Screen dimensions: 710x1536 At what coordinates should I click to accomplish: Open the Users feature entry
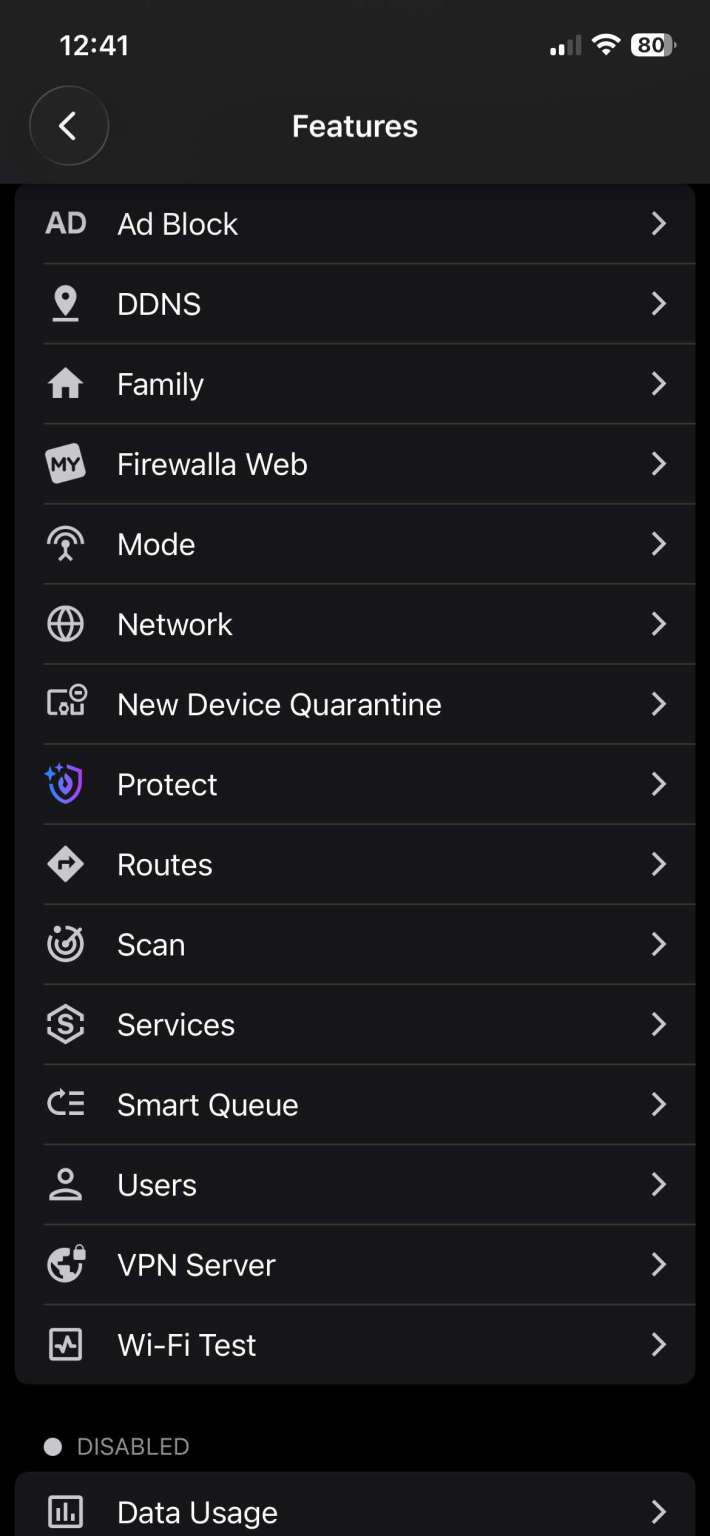[355, 1184]
